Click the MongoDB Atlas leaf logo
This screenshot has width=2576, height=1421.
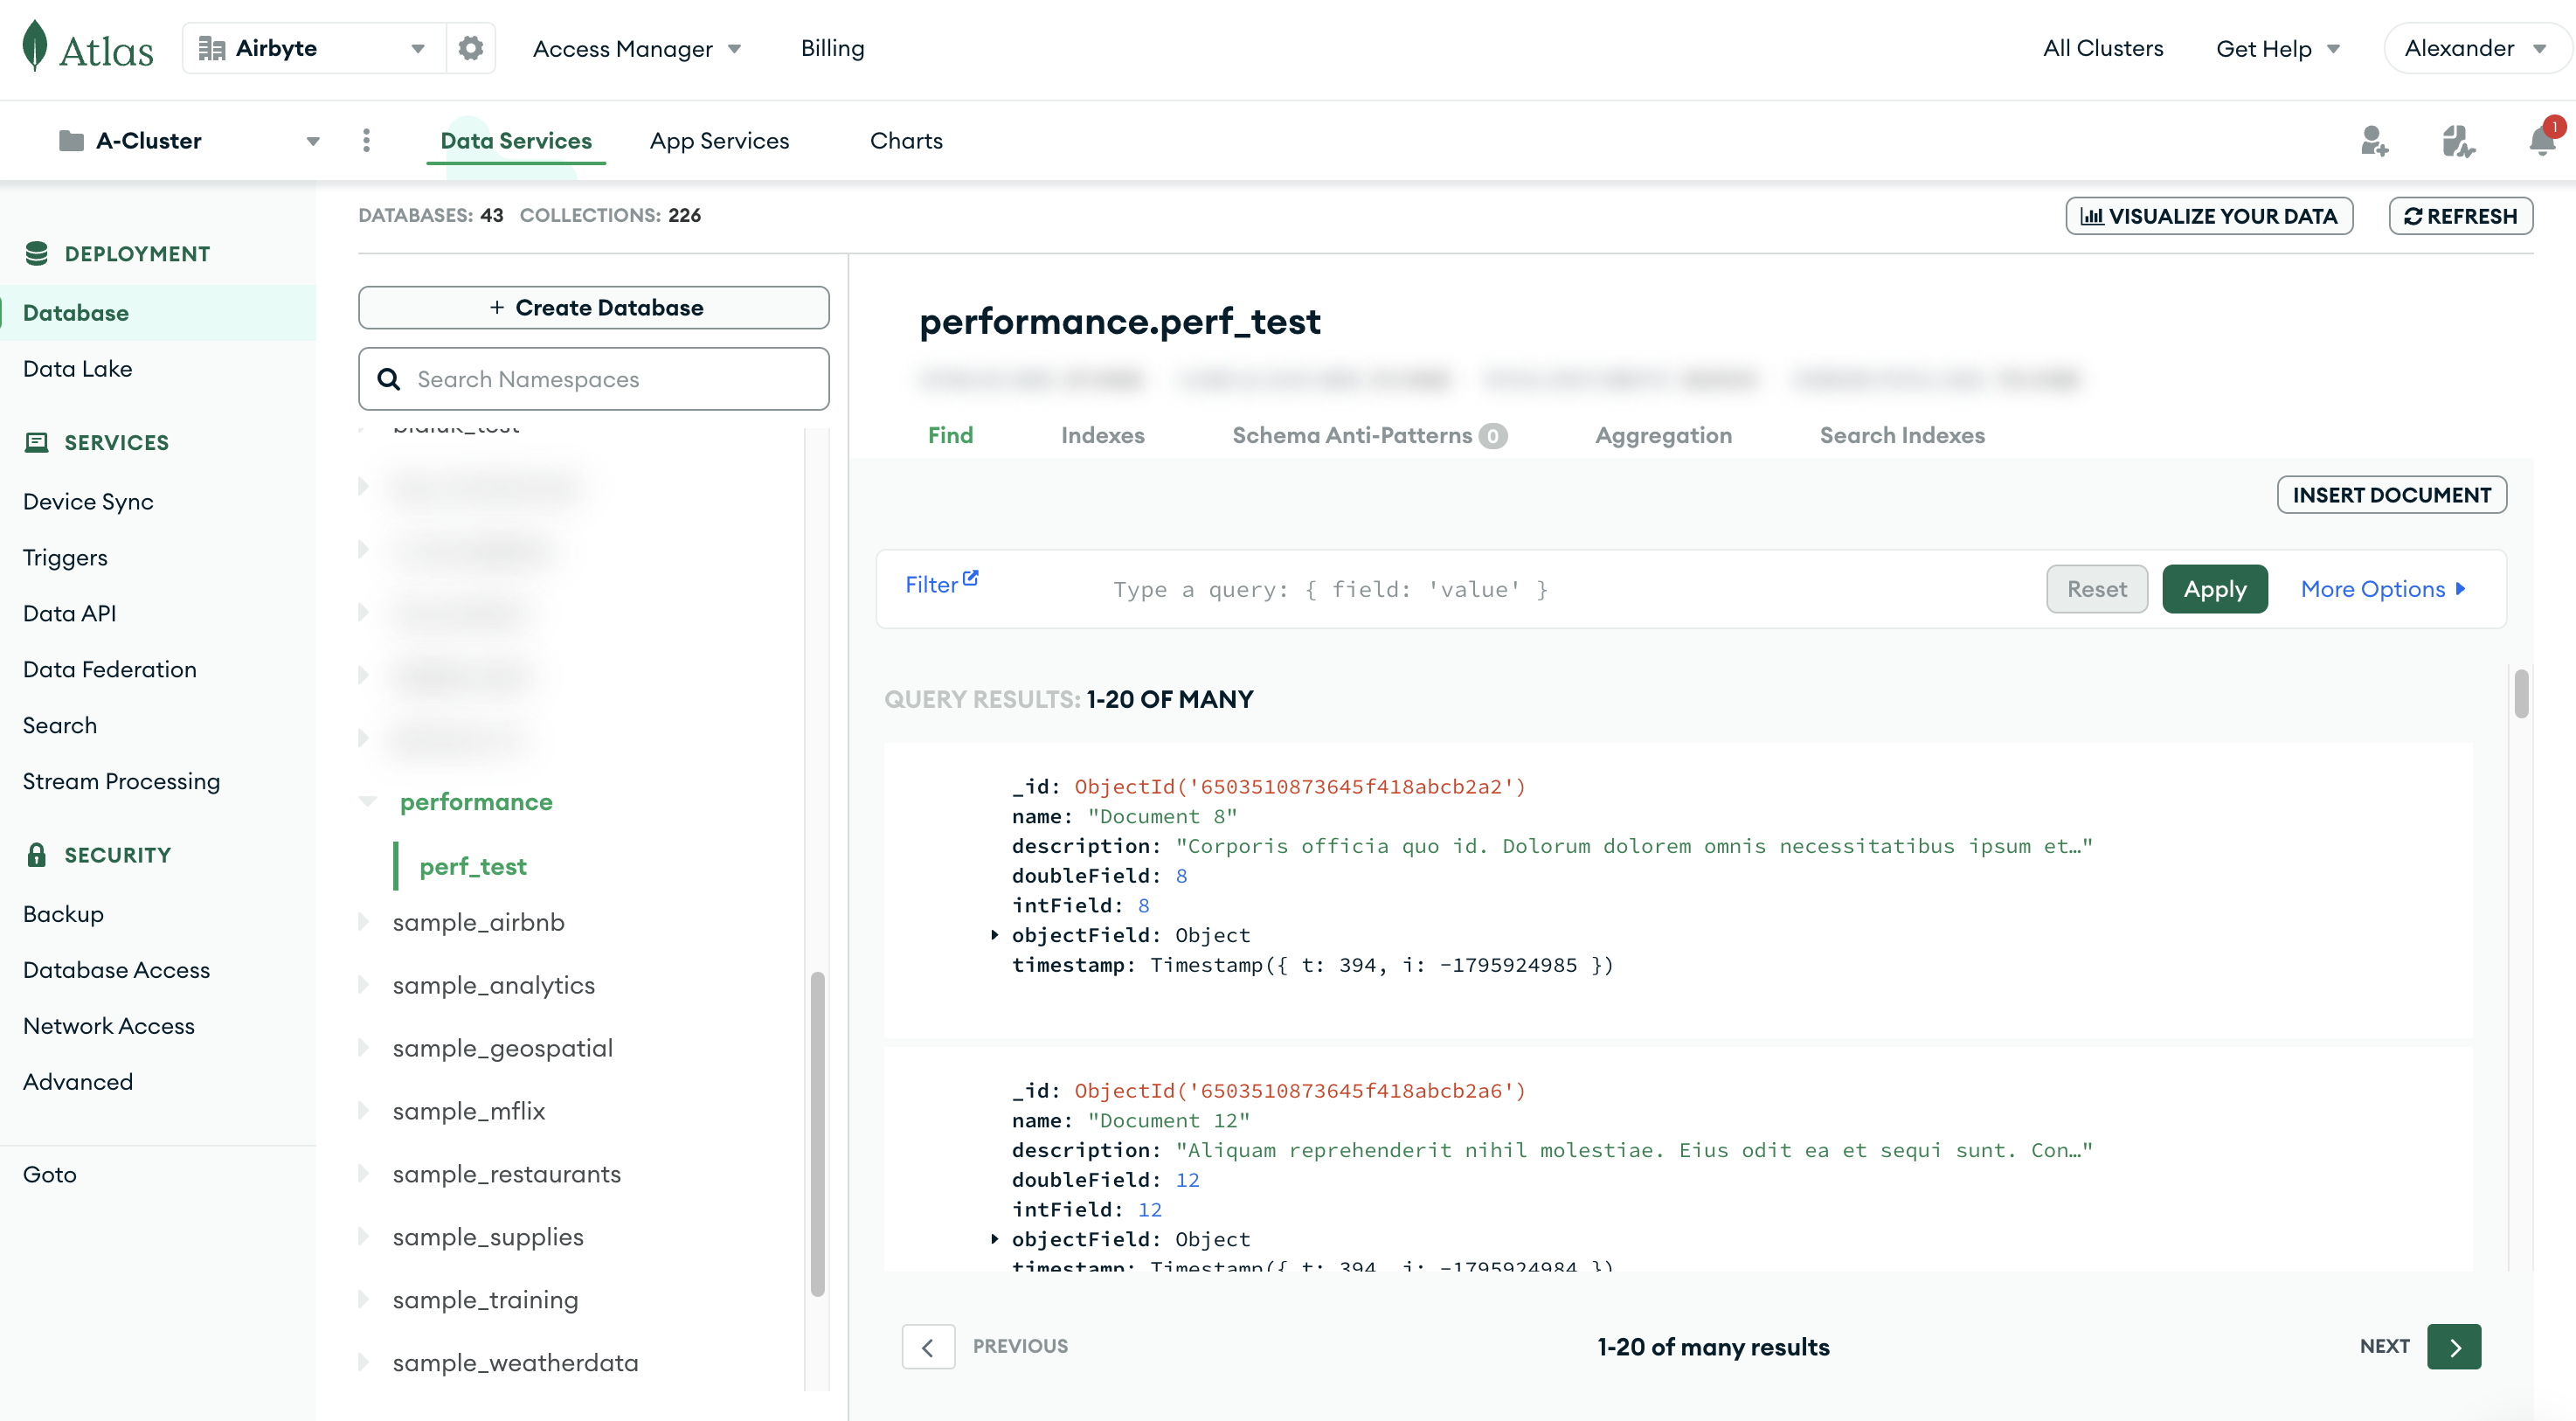[35, 46]
